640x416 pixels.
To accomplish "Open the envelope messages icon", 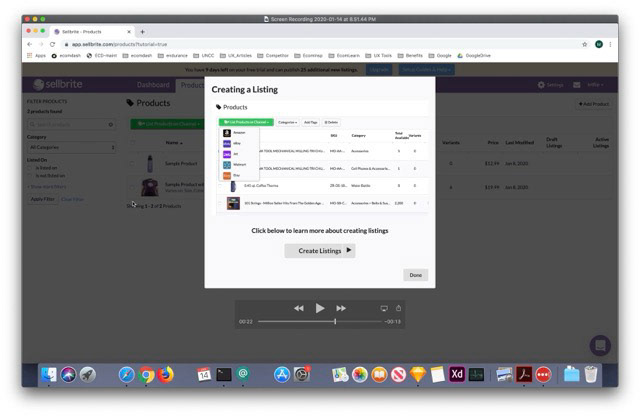I will point(577,85).
